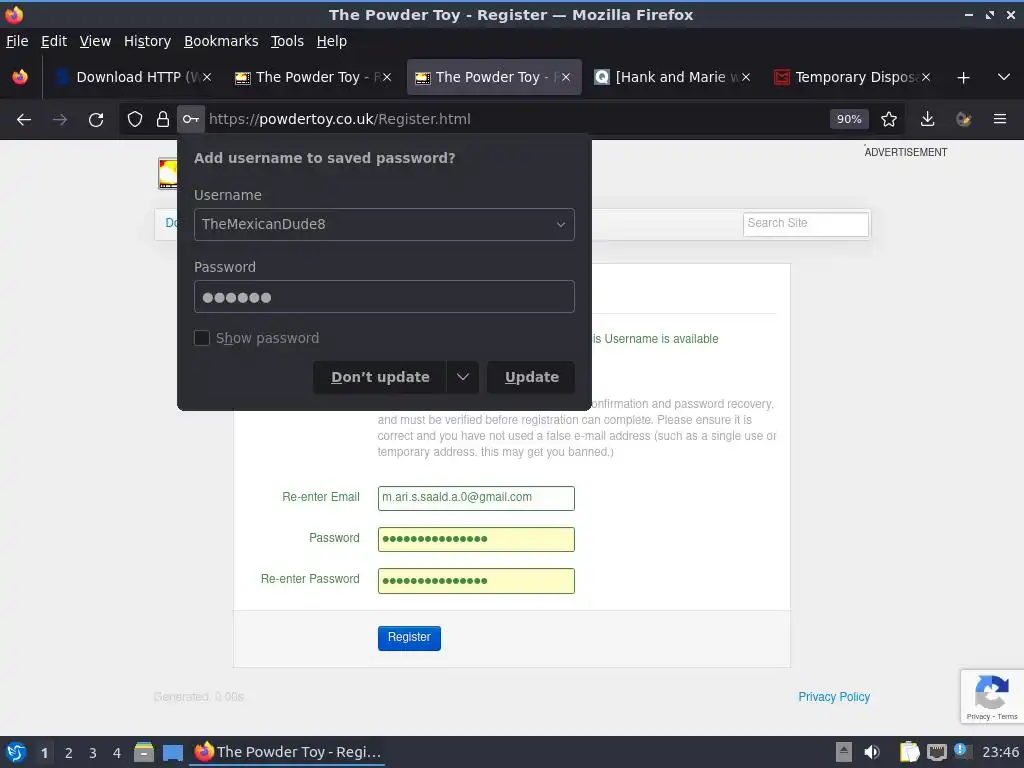Open tracking protection shield icon
Viewport: 1024px width, 768px height.
(x=135, y=119)
